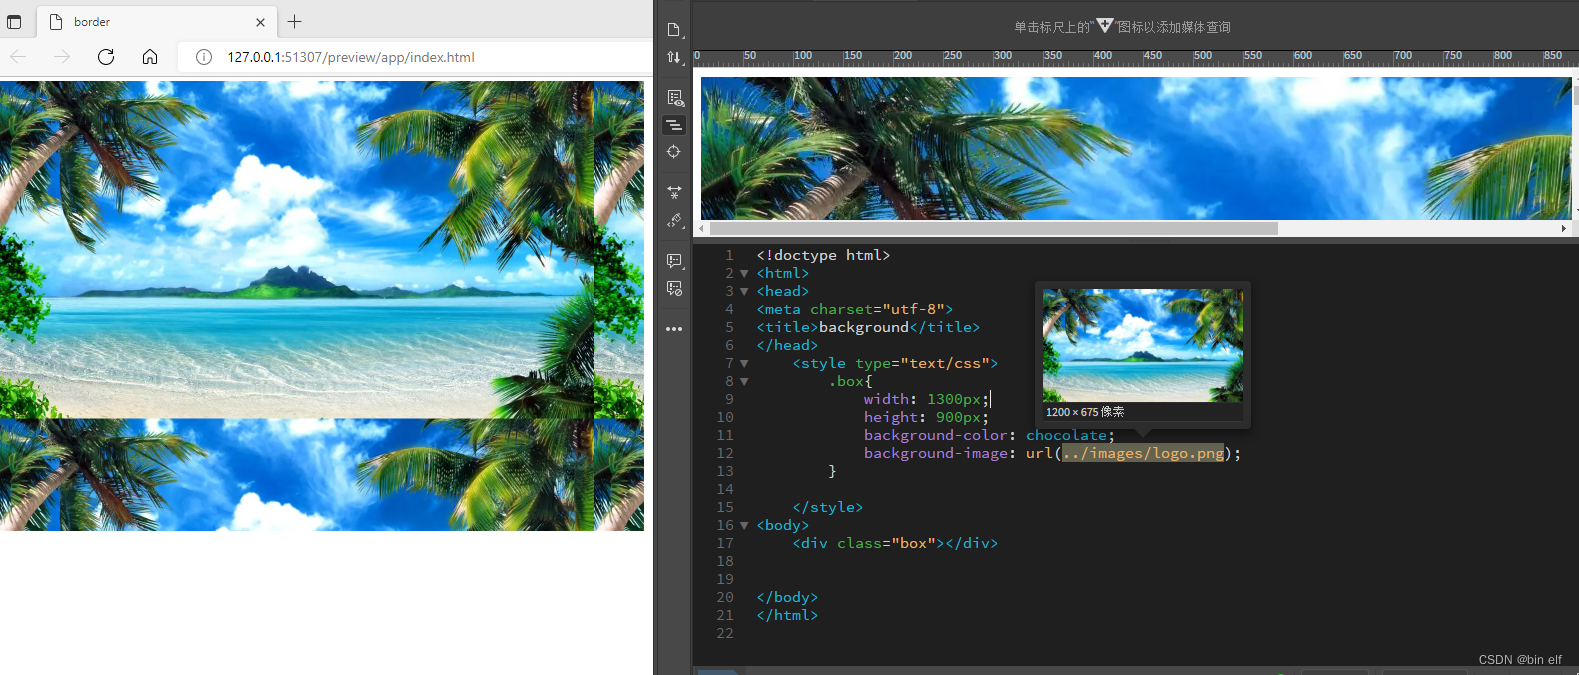Image resolution: width=1579 pixels, height=675 pixels.
Task: Click media query funnel icon in hint bar
Action: click(x=1104, y=25)
